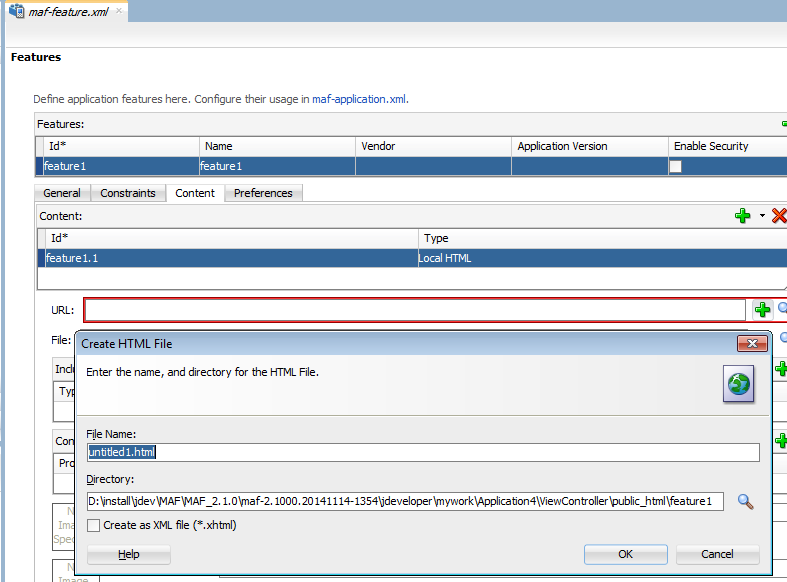Screen dimensions: 787x582
Task: Select feature1.1 row in Content table
Action: point(412,258)
